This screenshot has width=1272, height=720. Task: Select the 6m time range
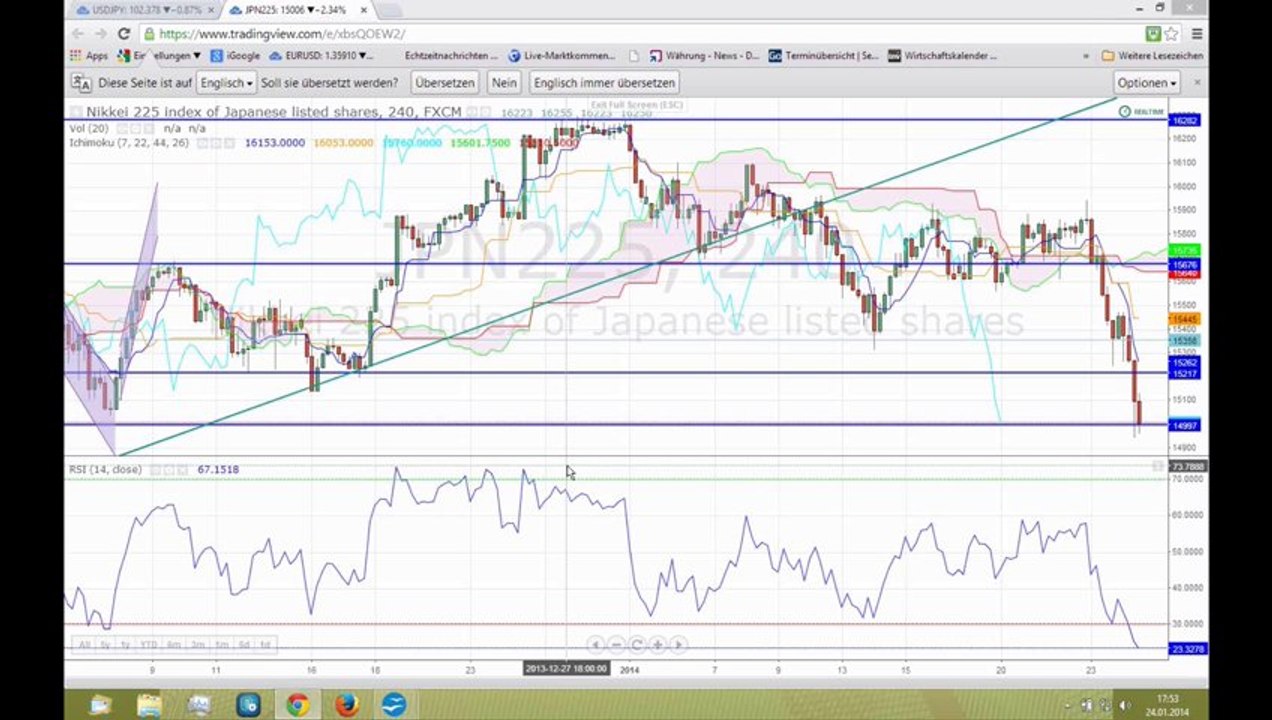pos(174,645)
